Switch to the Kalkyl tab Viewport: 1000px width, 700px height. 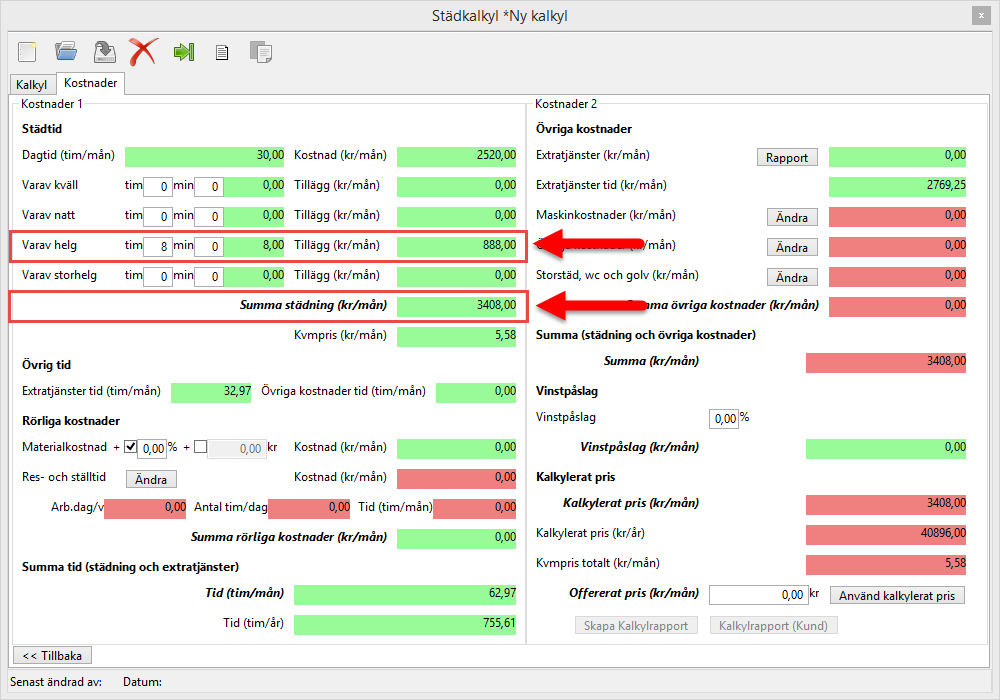coord(32,85)
